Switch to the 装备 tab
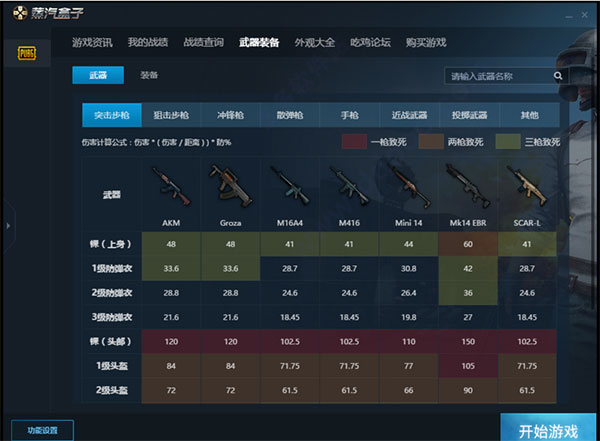This screenshot has width=600, height=441. tap(149, 75)
